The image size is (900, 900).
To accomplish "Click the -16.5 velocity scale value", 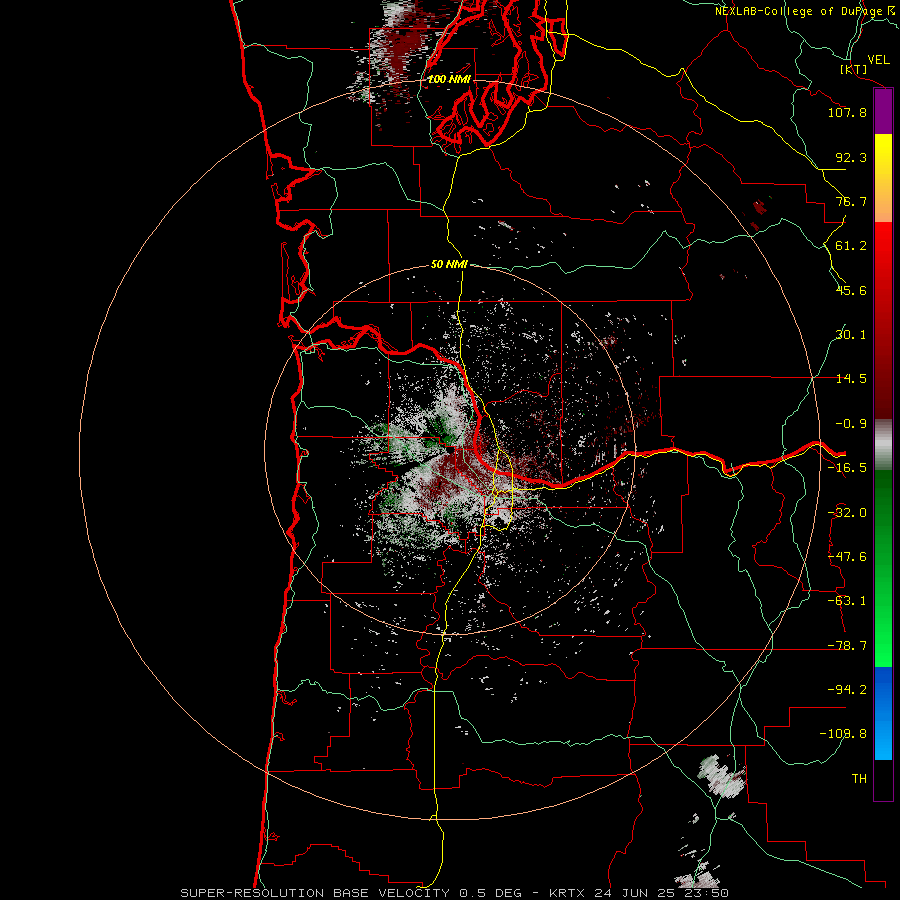I will point(847,468).
